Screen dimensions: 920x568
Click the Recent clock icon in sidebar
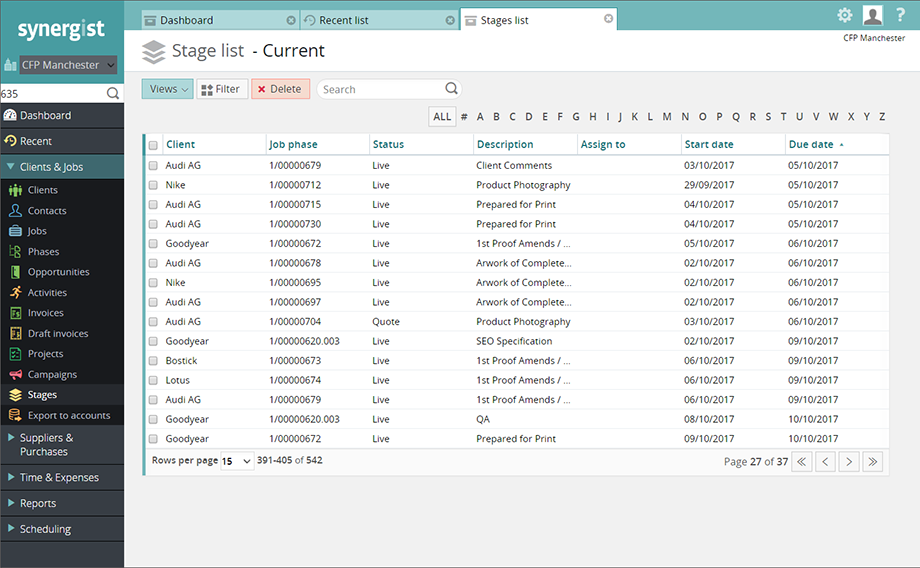coord(10,141)
